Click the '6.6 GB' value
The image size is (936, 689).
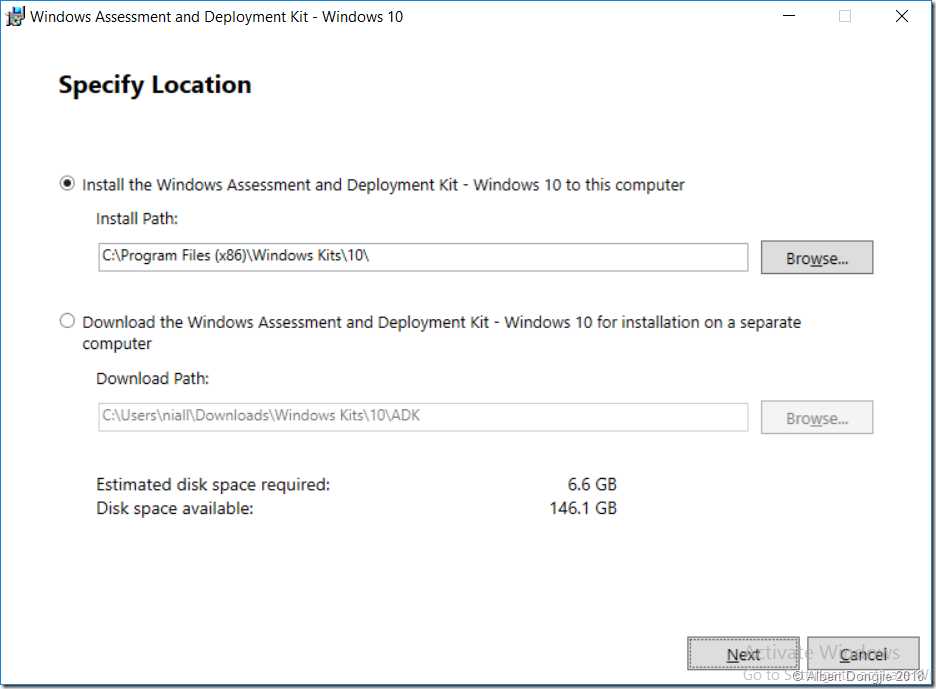592,484
